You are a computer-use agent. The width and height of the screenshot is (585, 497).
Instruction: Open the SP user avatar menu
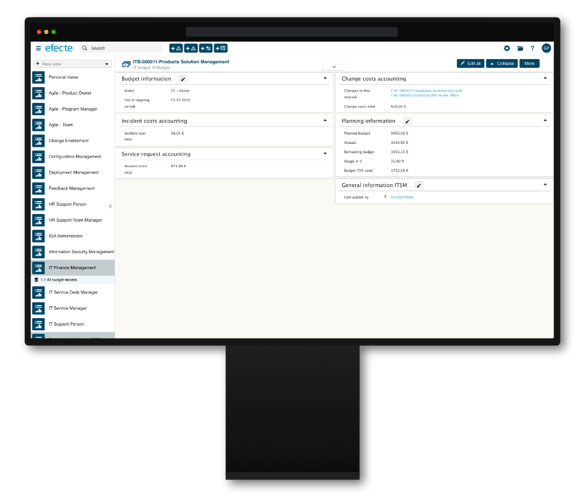546,48
